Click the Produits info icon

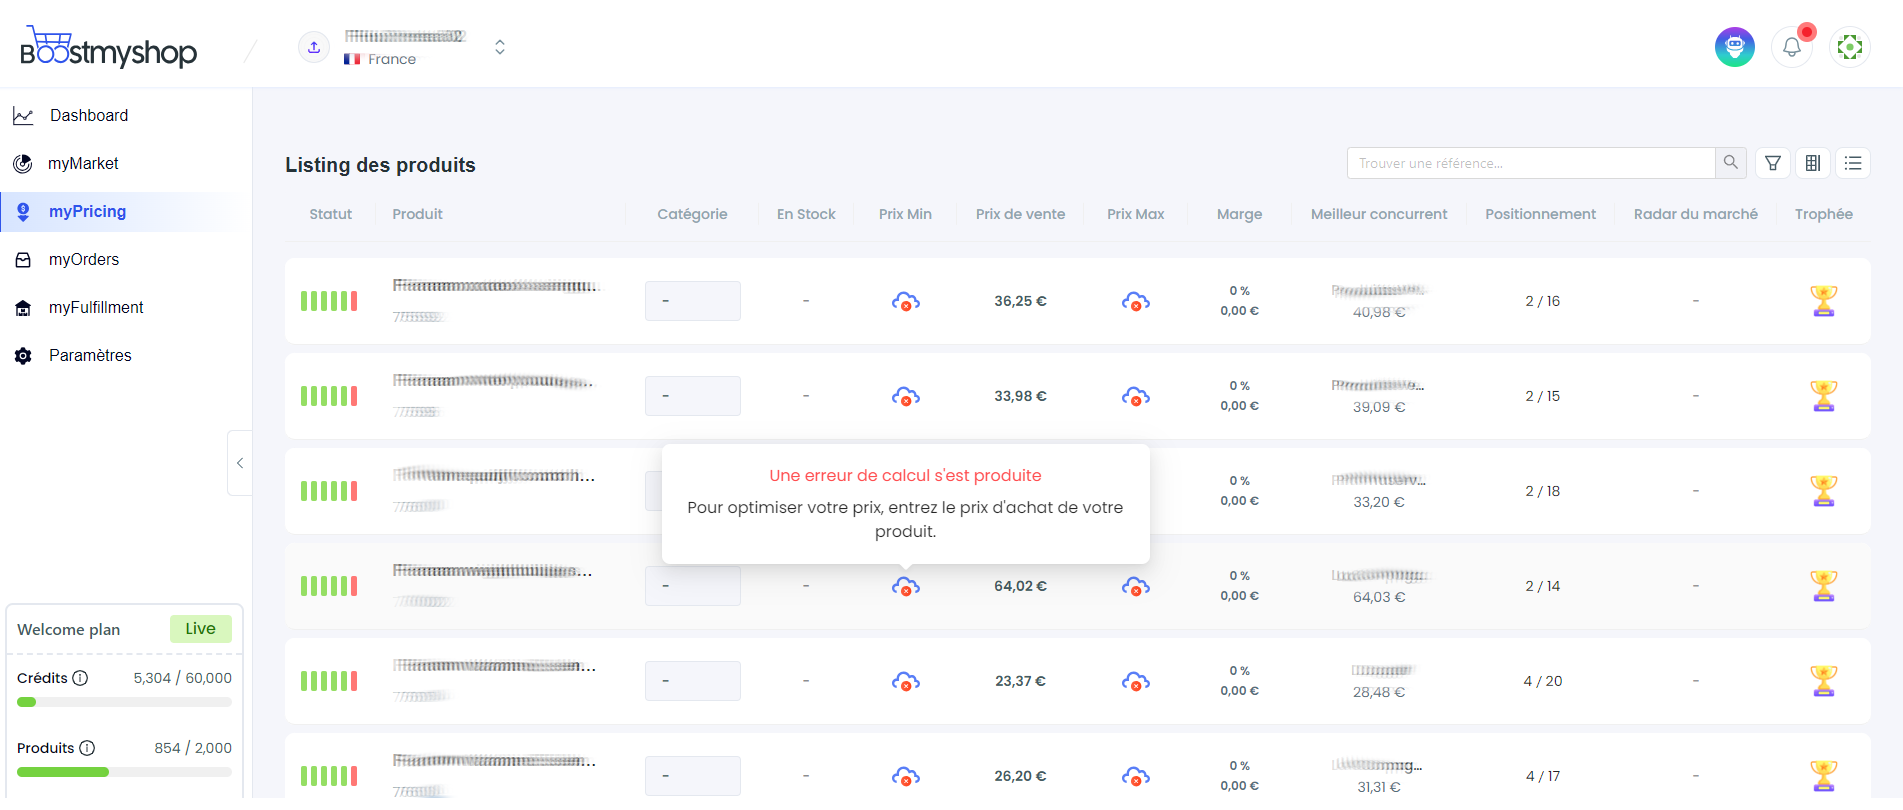coord(87,748)
